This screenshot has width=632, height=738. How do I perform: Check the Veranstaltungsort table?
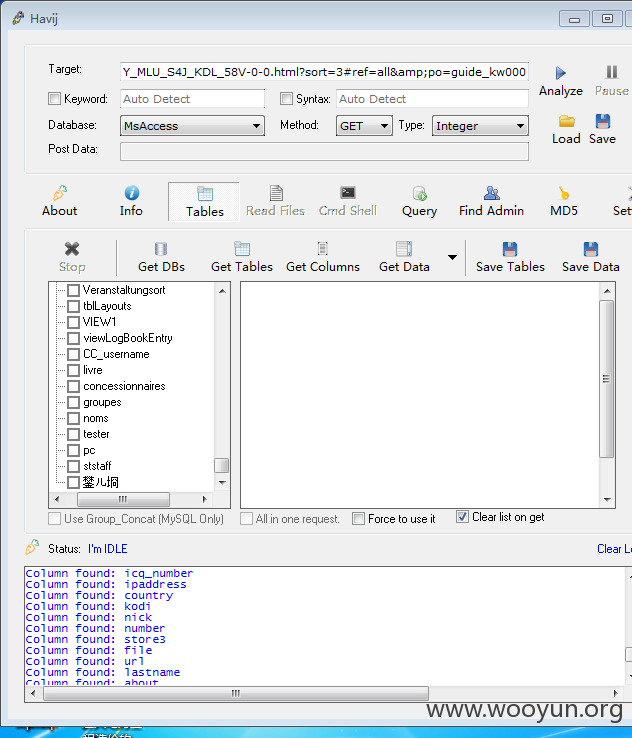pos(73,290)
